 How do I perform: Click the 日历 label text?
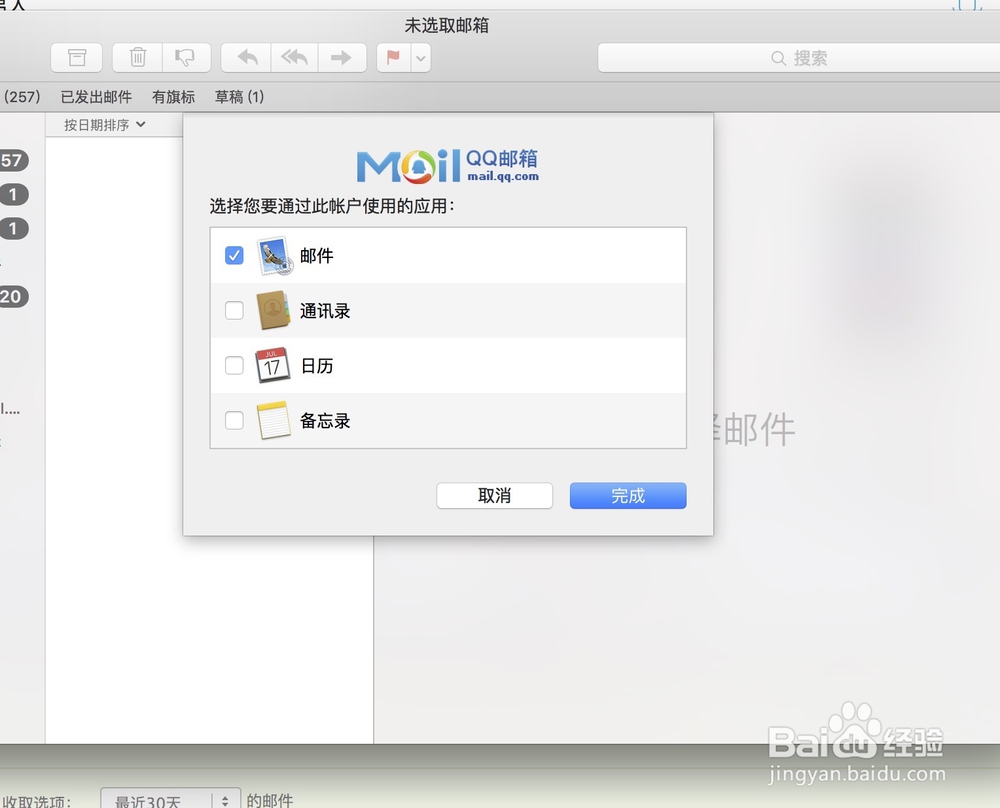click(317, 366)
